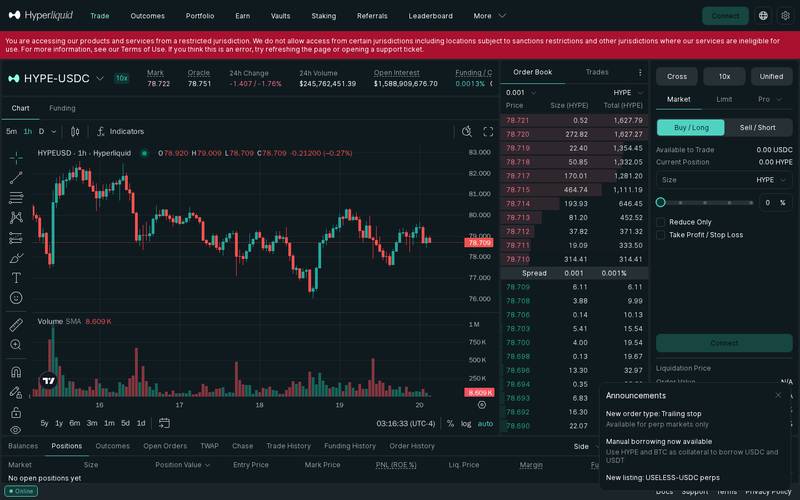This screenshot has height=500, width=800.
Task: Click the chart alert clock icon
Action: point(466,132)
